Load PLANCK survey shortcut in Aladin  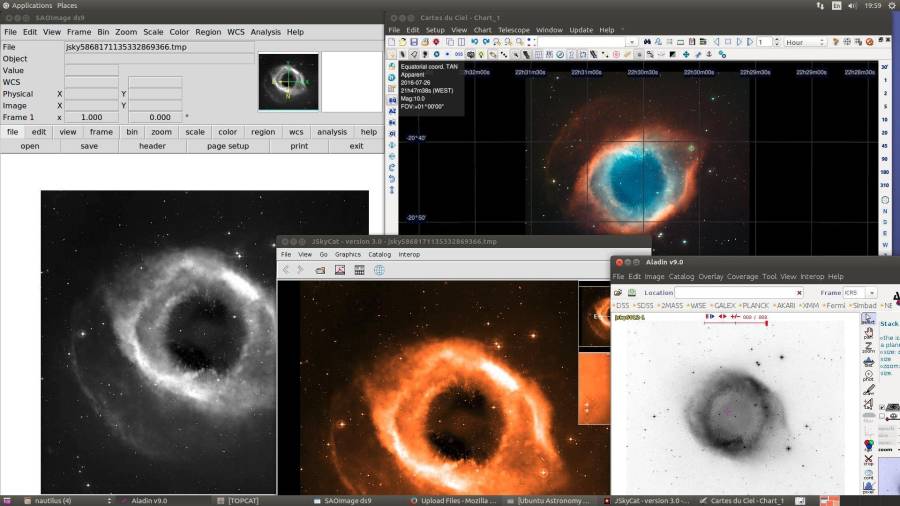tap(755, 306)
